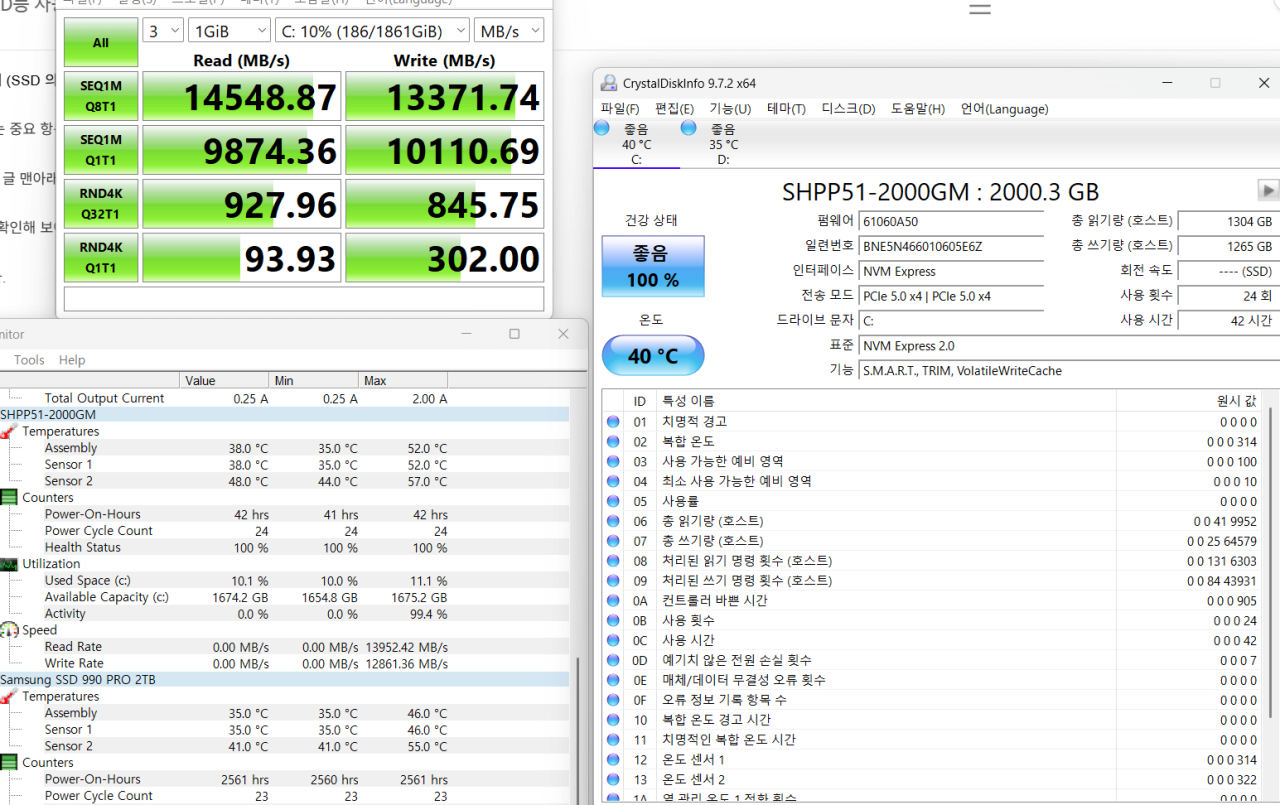Screen dimensions: 1280x805
Task: Click the status circle for ID 04 row
Action: 613,481
